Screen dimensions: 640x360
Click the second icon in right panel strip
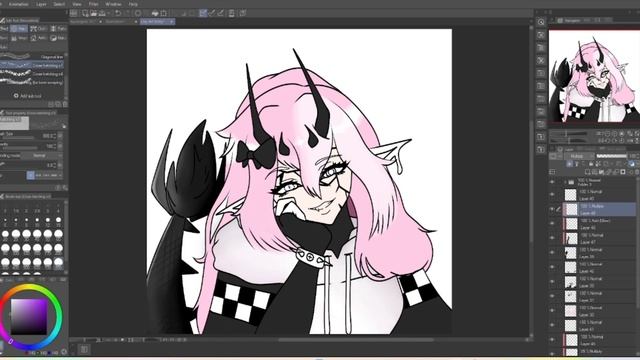tap(541, 35)
